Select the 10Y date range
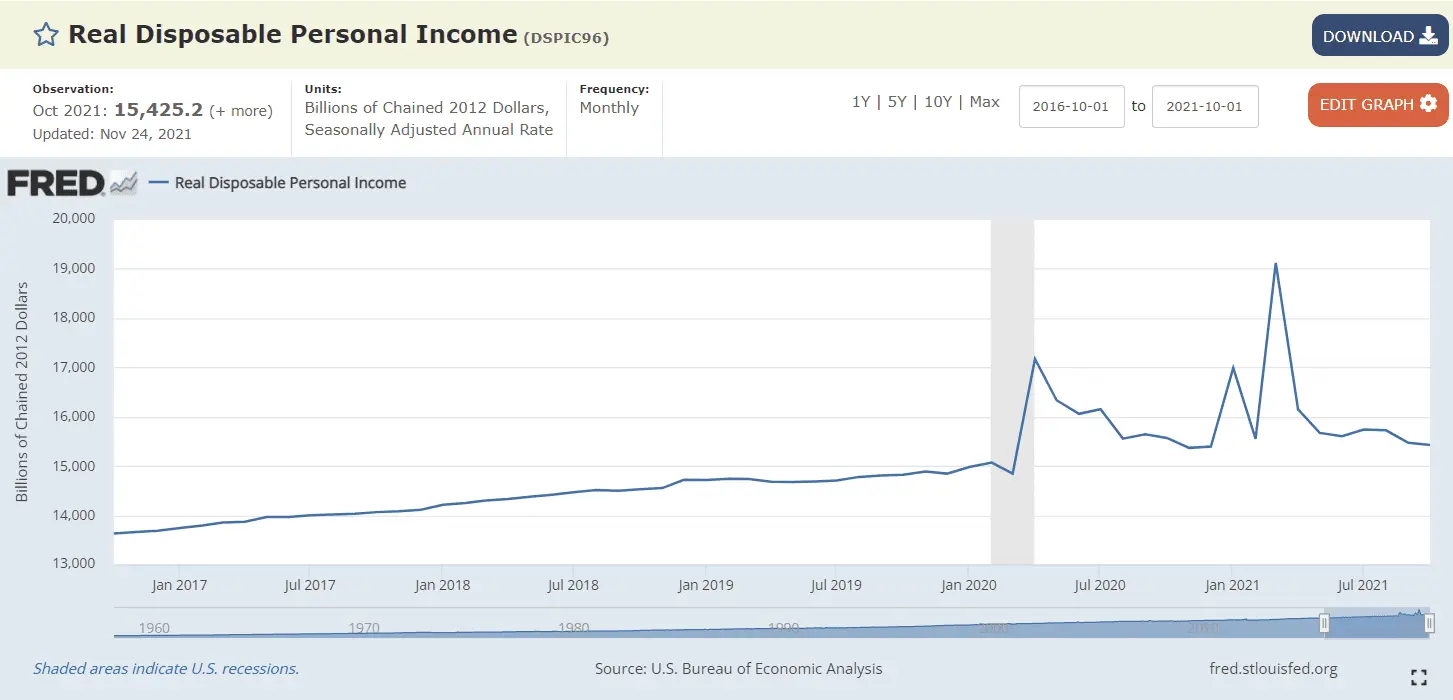The image size is (1453, 700). click(x=938, y=102)
